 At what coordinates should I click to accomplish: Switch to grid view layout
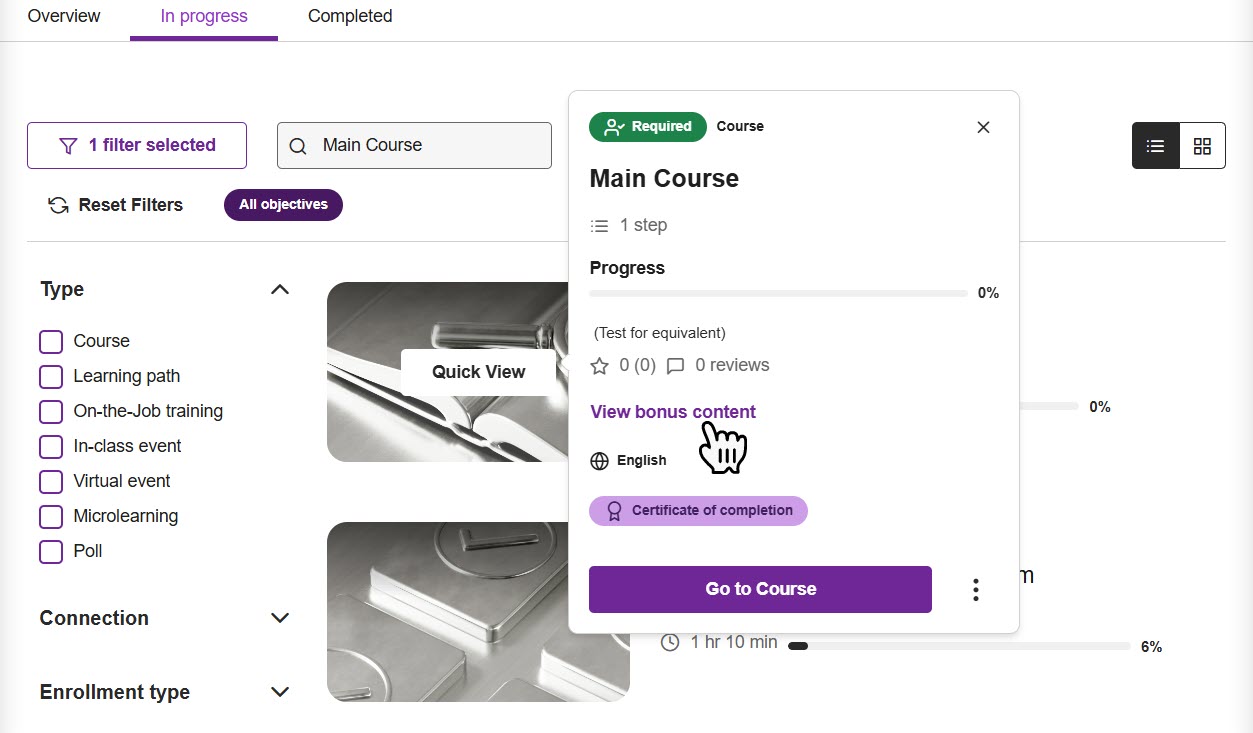pyautogui.click(x=1201, y=145)
